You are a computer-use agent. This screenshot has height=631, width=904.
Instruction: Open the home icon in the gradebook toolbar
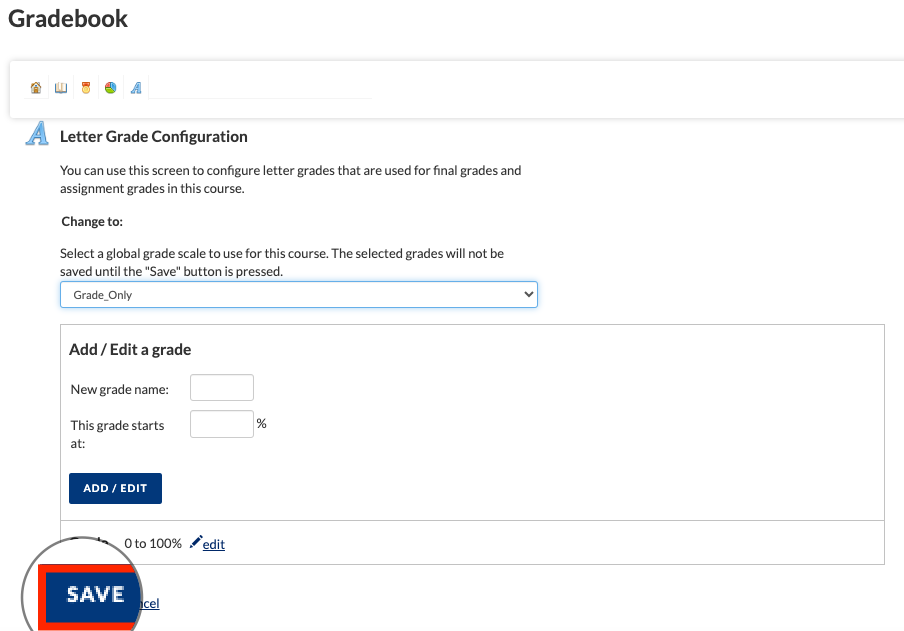[36, 88]
